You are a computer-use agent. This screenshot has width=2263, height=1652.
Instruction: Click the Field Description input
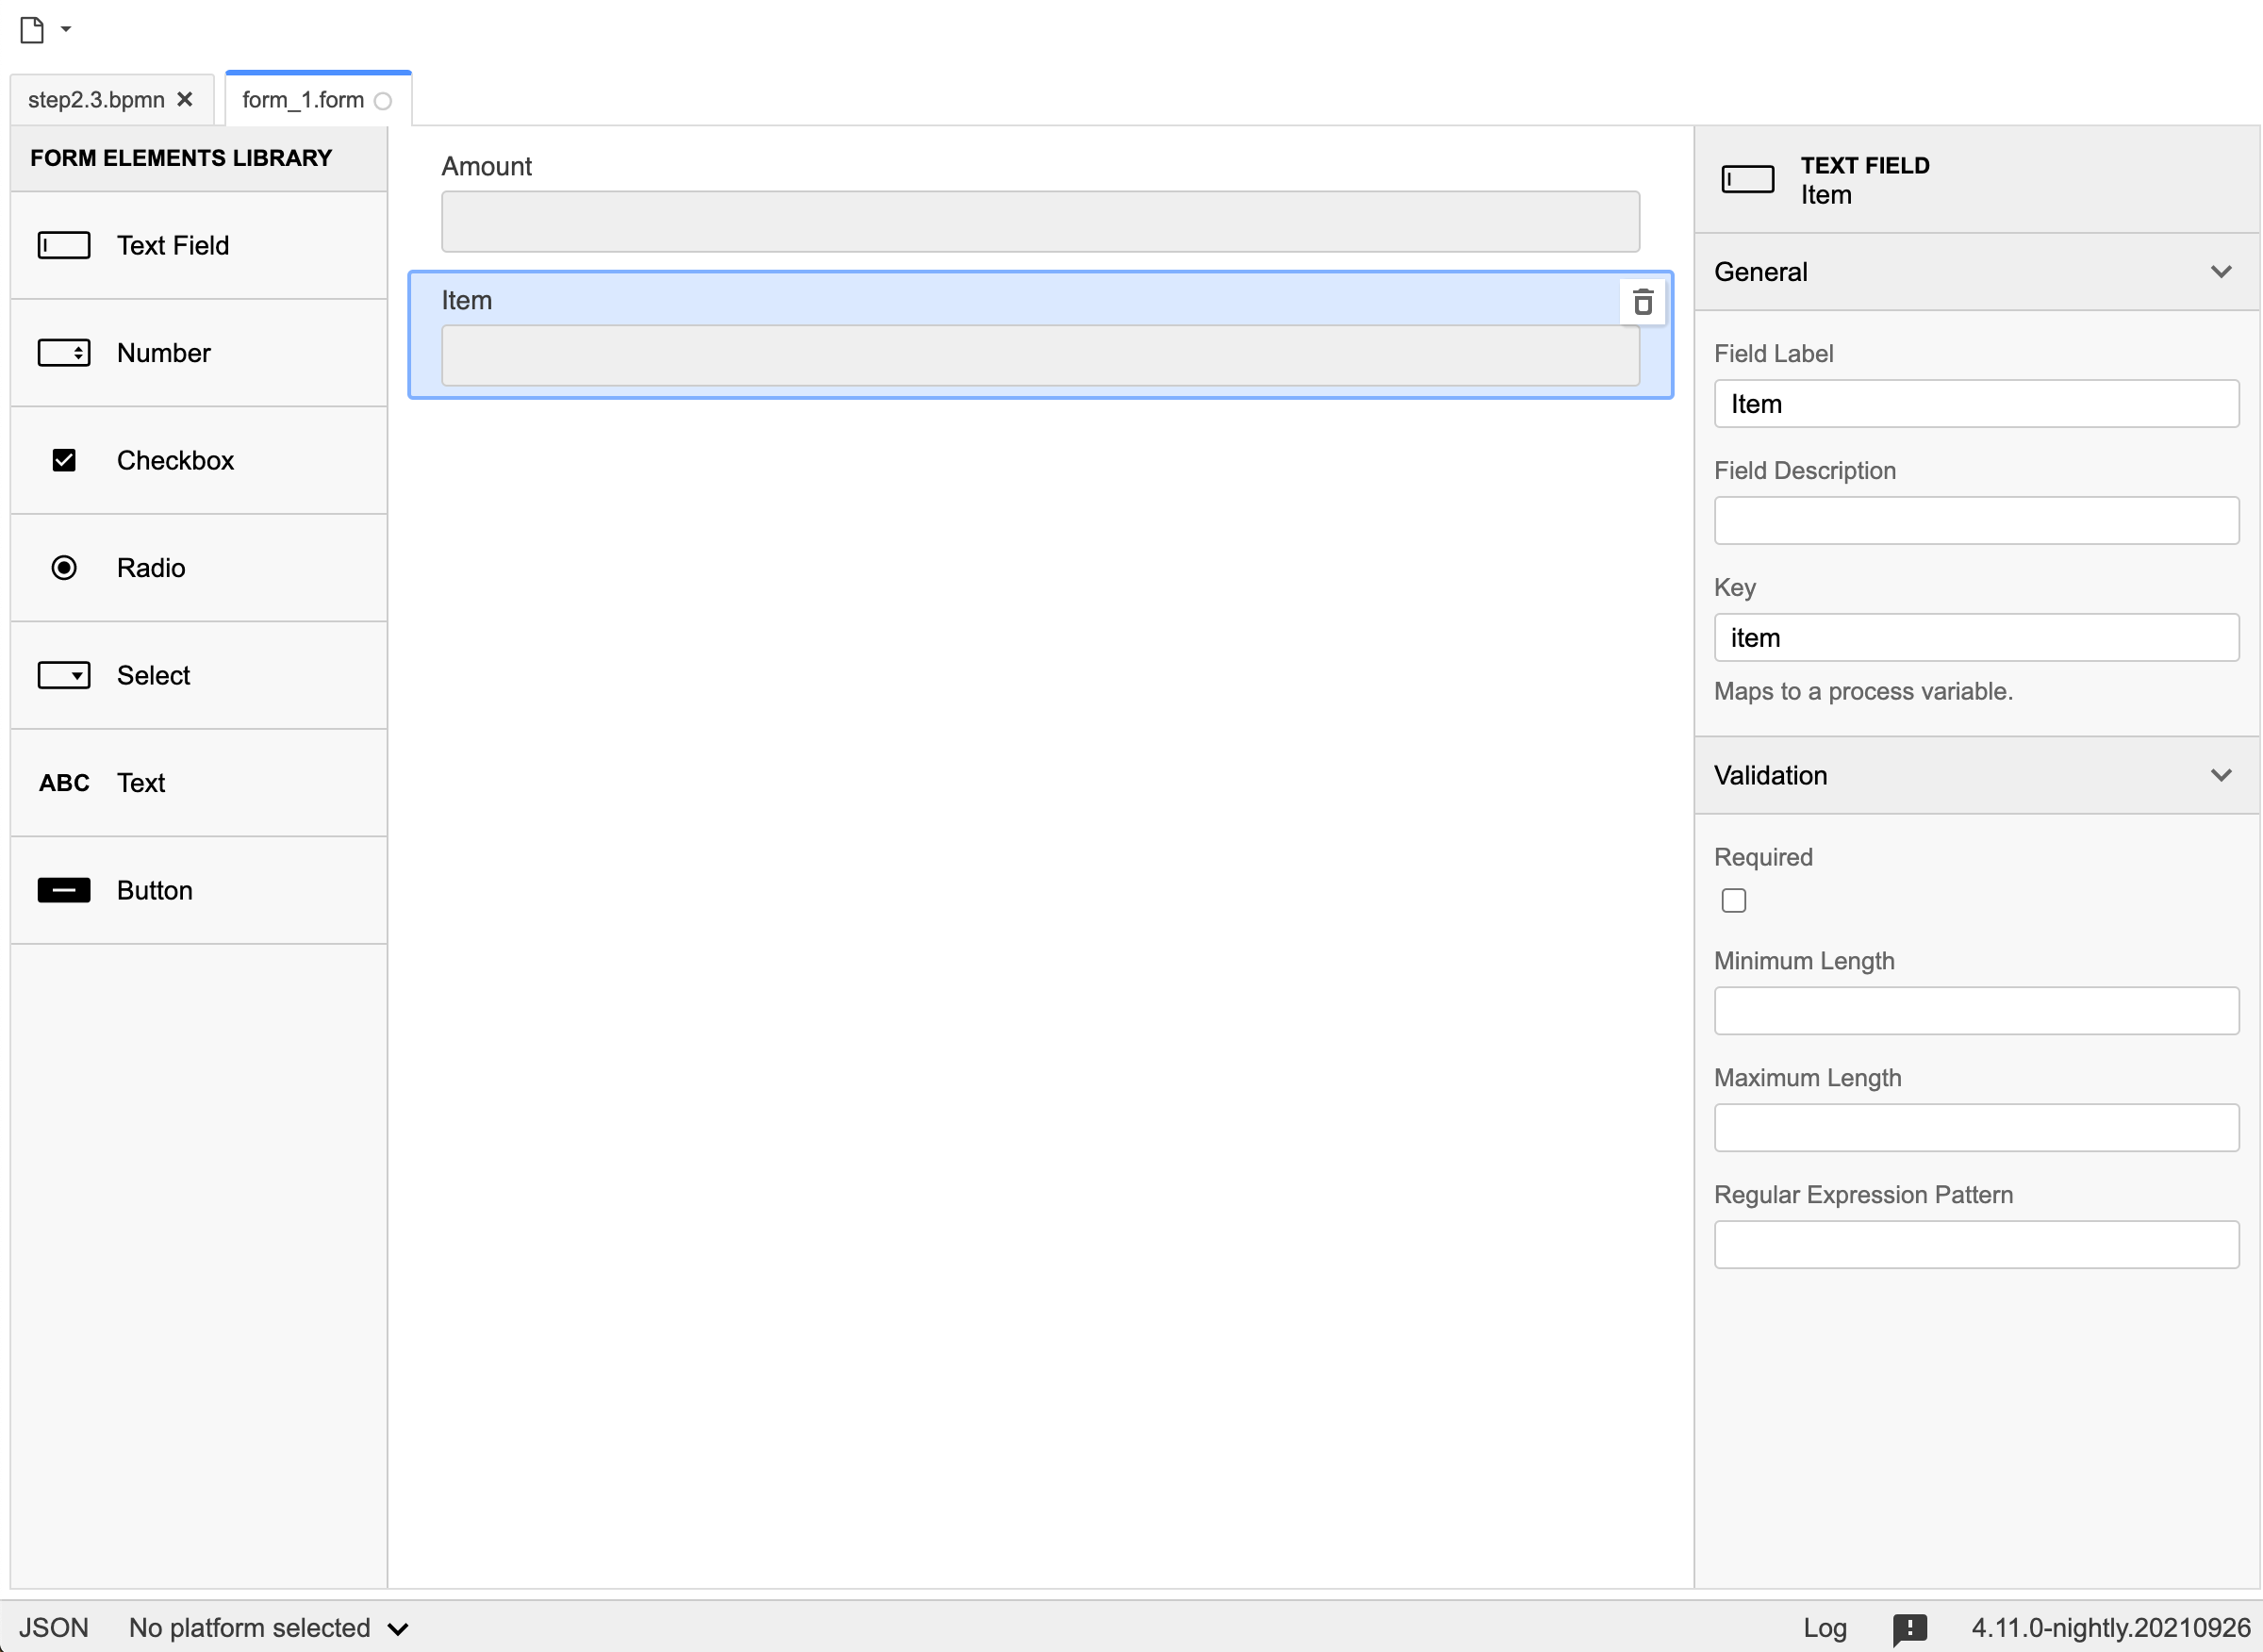click(x=1976, y=521)
